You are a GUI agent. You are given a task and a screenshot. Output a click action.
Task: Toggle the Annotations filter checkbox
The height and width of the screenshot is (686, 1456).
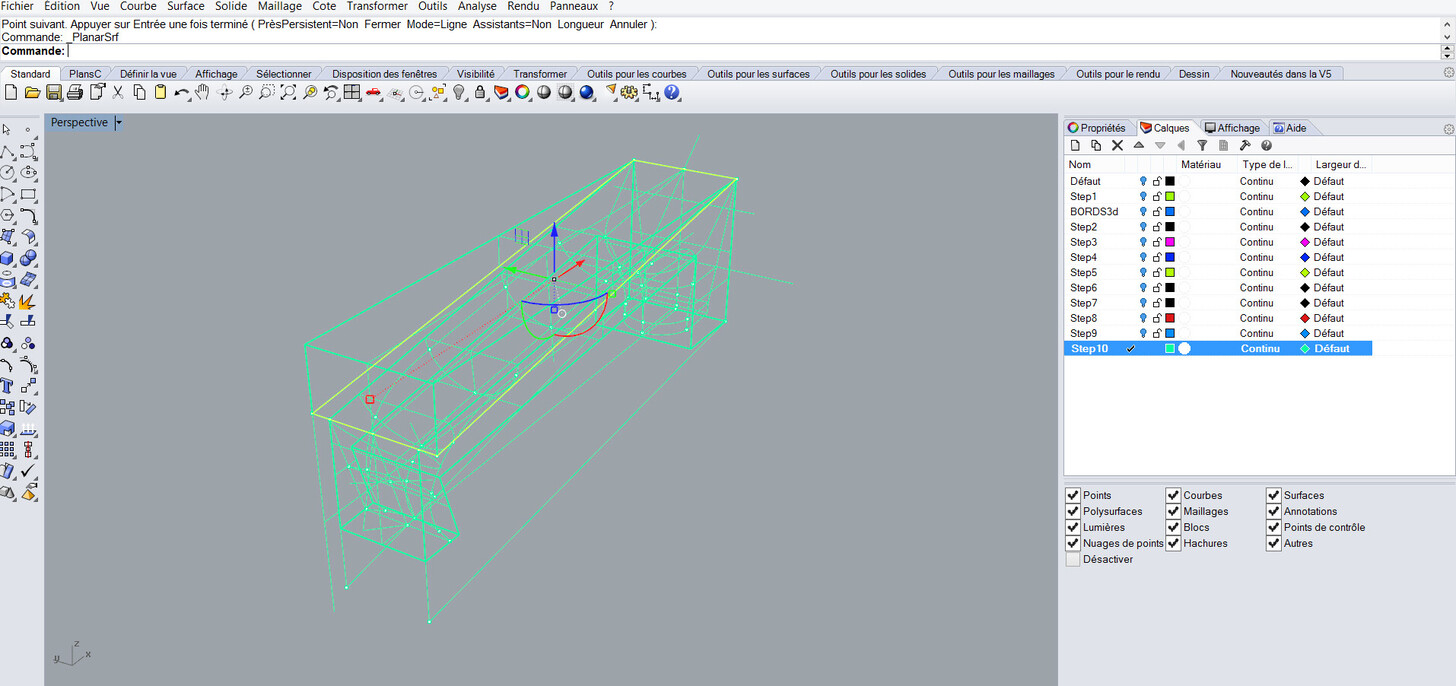point(1273,511)
